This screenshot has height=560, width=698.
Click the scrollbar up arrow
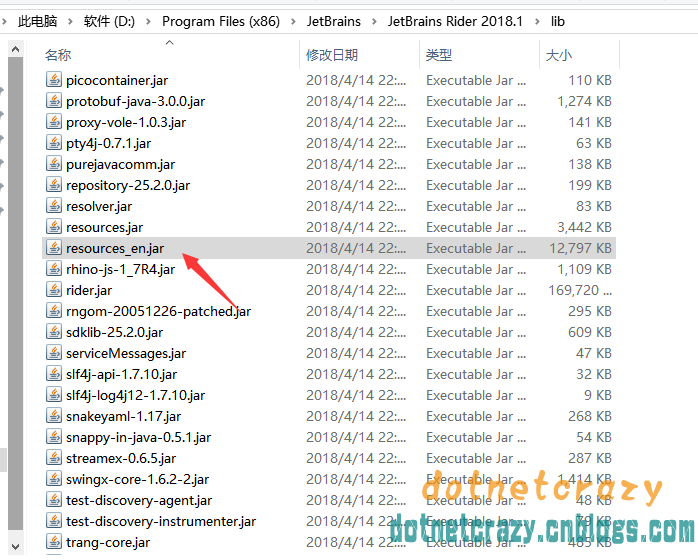pos(16,49)
